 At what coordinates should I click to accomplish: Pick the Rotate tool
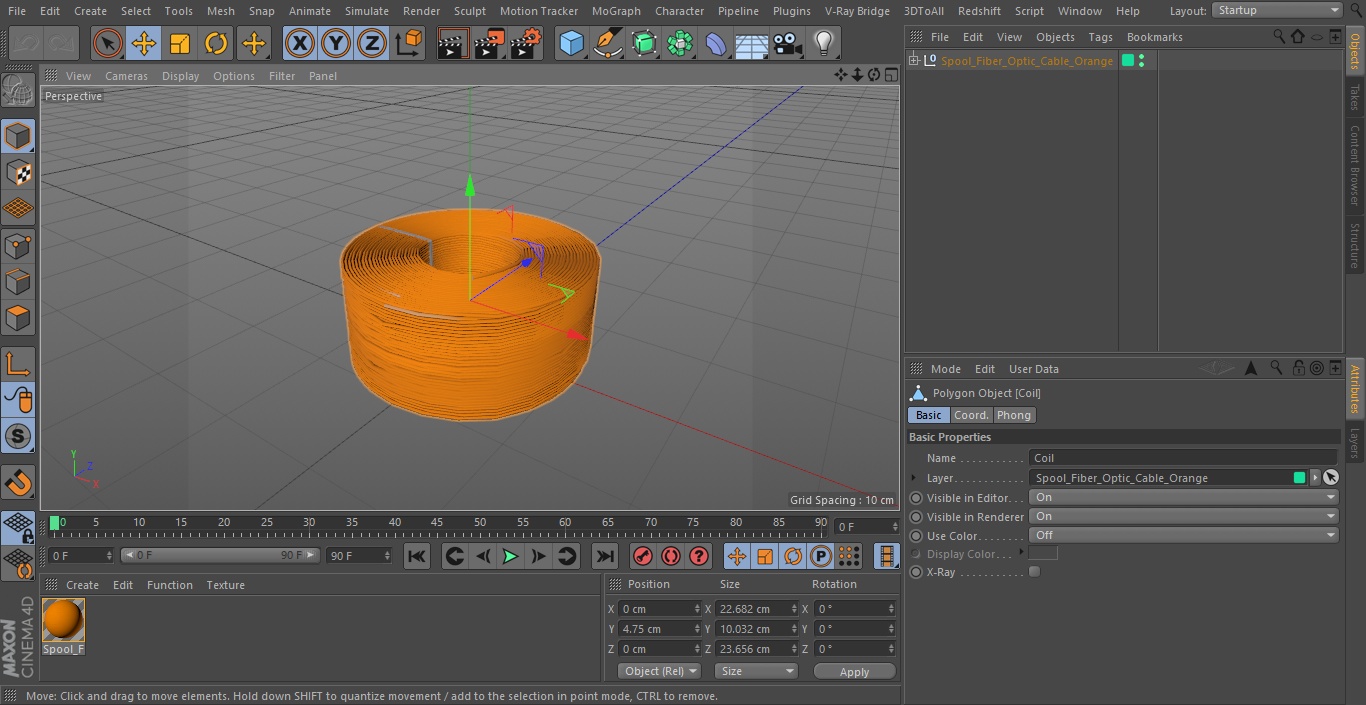216,44
